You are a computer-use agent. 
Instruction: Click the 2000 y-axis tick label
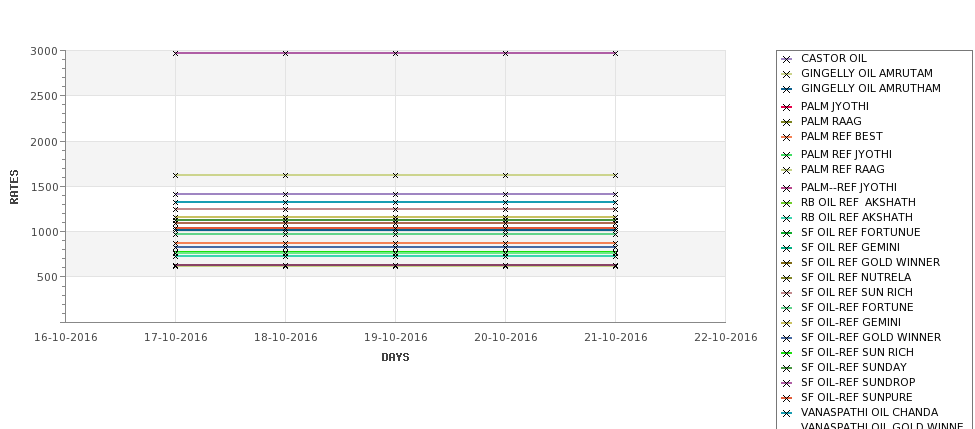pos(44,142)
